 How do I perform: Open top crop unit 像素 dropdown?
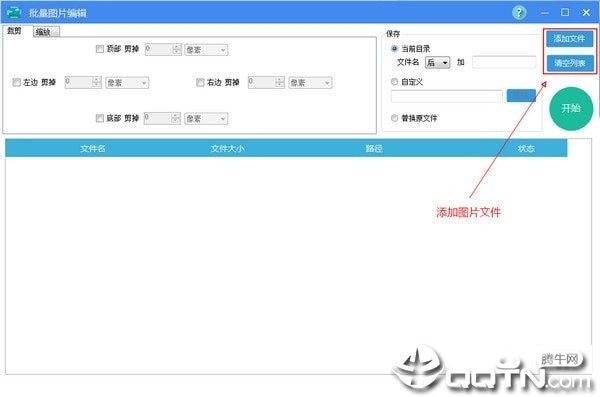[206, 50]
